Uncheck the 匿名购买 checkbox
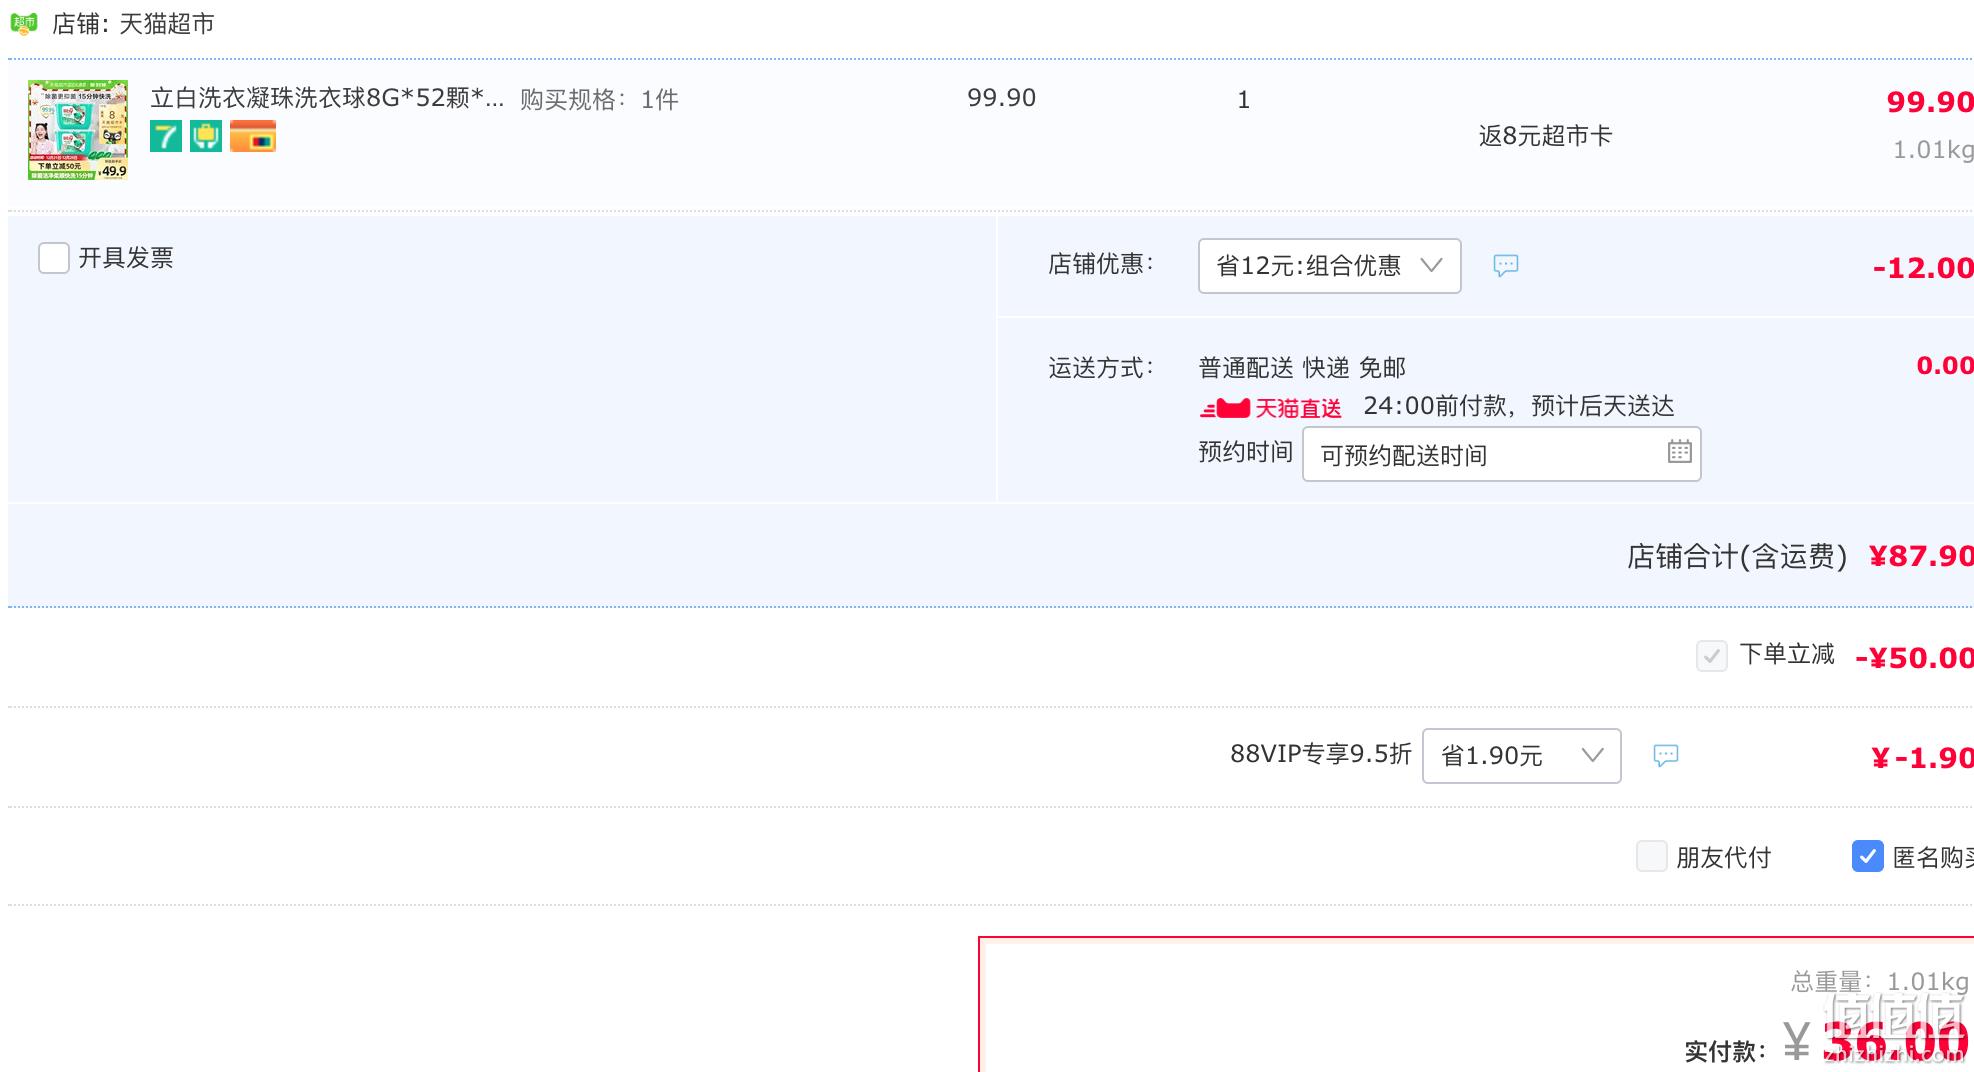Screen dimensions: 1974x1072 pyautogui.click(x=1867, y=856)
